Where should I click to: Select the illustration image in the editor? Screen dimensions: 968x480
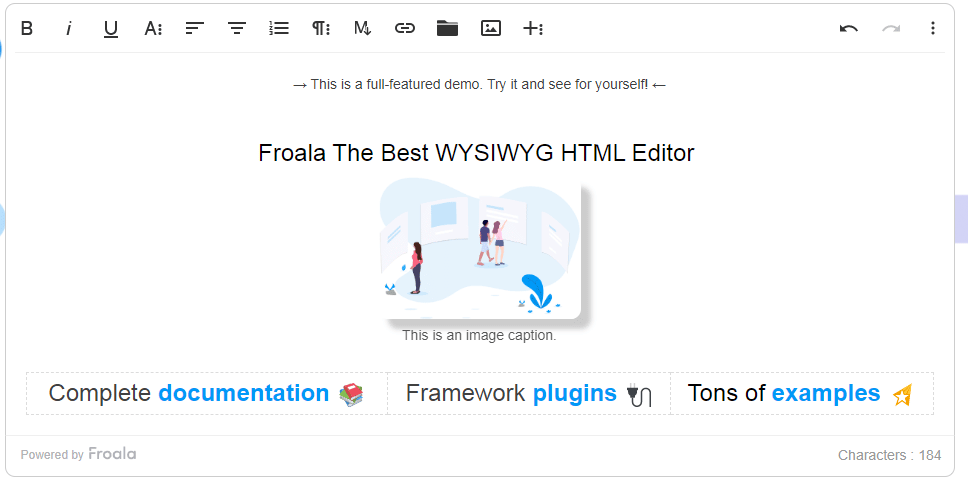pyautogui.click(x=480, y=249)
